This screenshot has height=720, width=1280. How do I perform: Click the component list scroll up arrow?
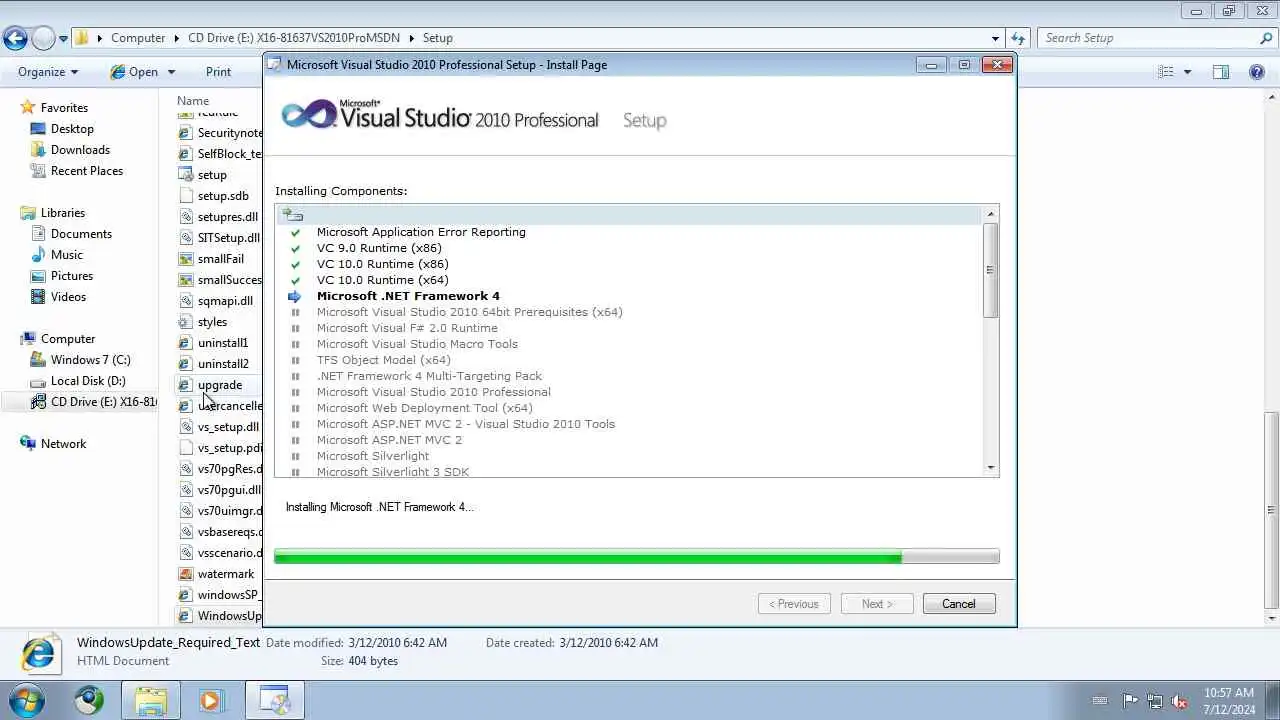tap(991, 214)
